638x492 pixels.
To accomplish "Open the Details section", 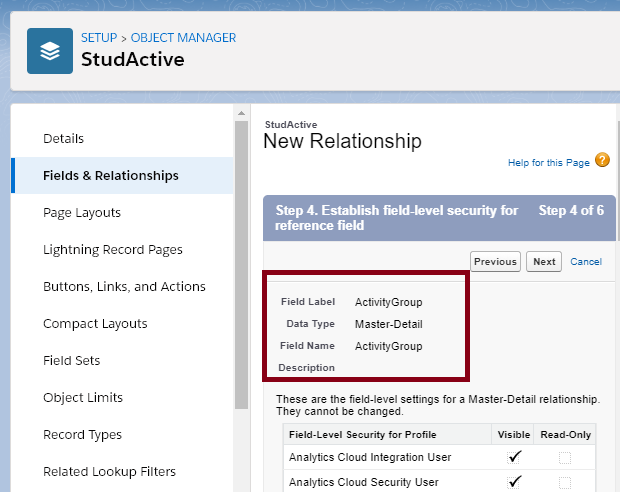I will pyautogui.click(x=63, y=138).
